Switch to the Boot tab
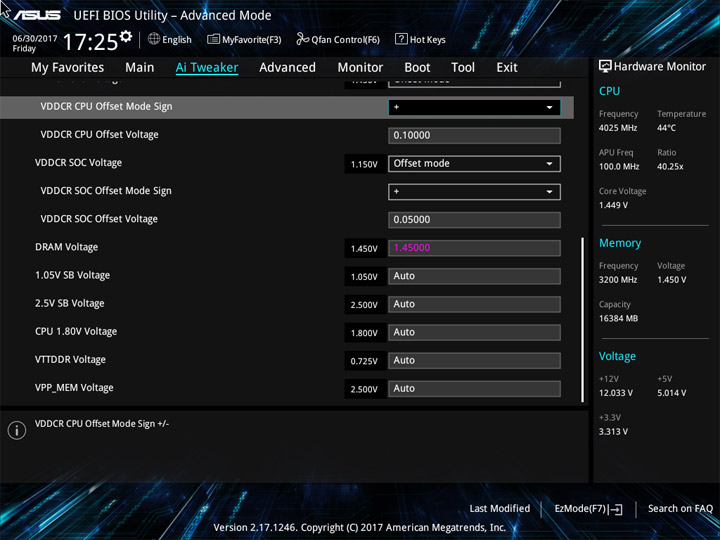Image resolution: width=720 pixels, height=540 pixels. (417, 68)
